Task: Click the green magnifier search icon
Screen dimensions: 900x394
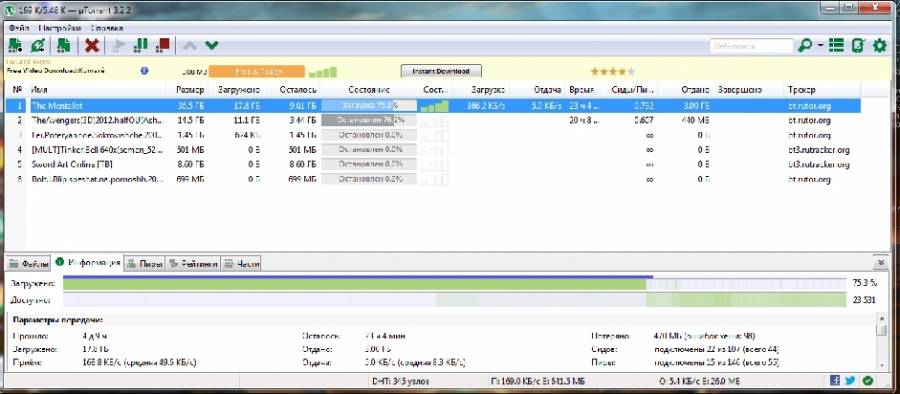Action: tap(805, 45)
